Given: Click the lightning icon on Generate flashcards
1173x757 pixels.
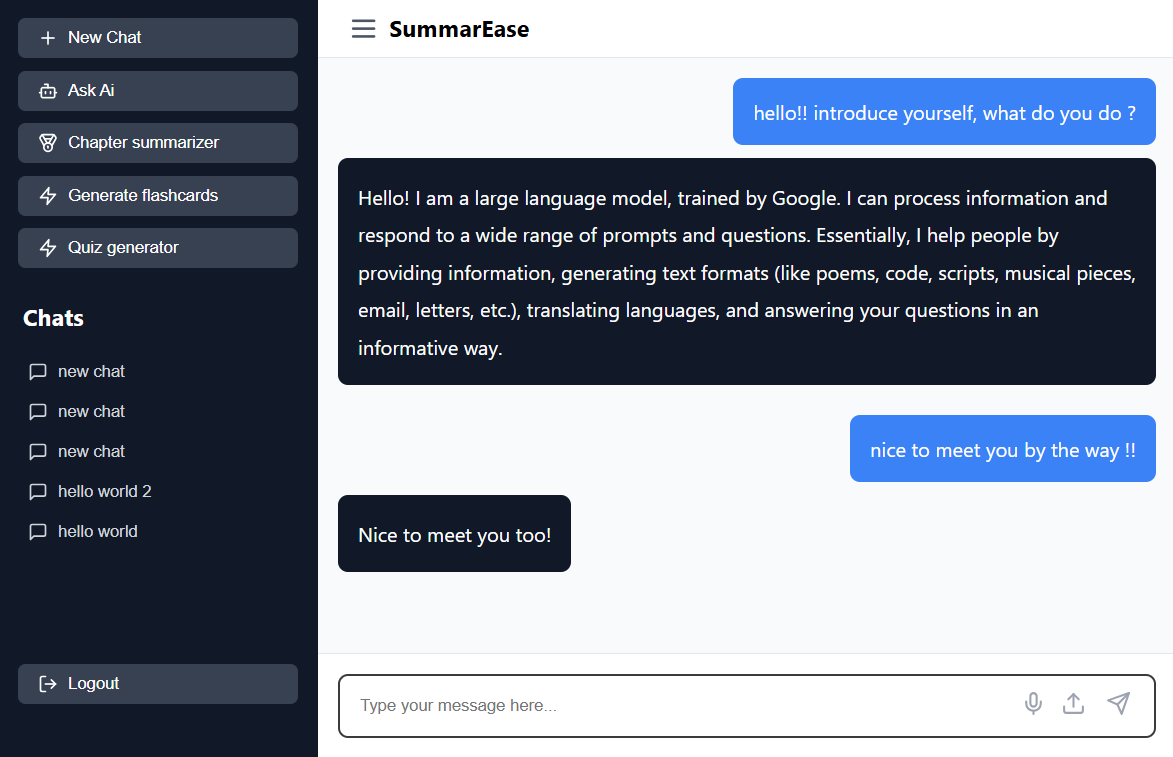Looking at the screenshot, I should 48,196.
